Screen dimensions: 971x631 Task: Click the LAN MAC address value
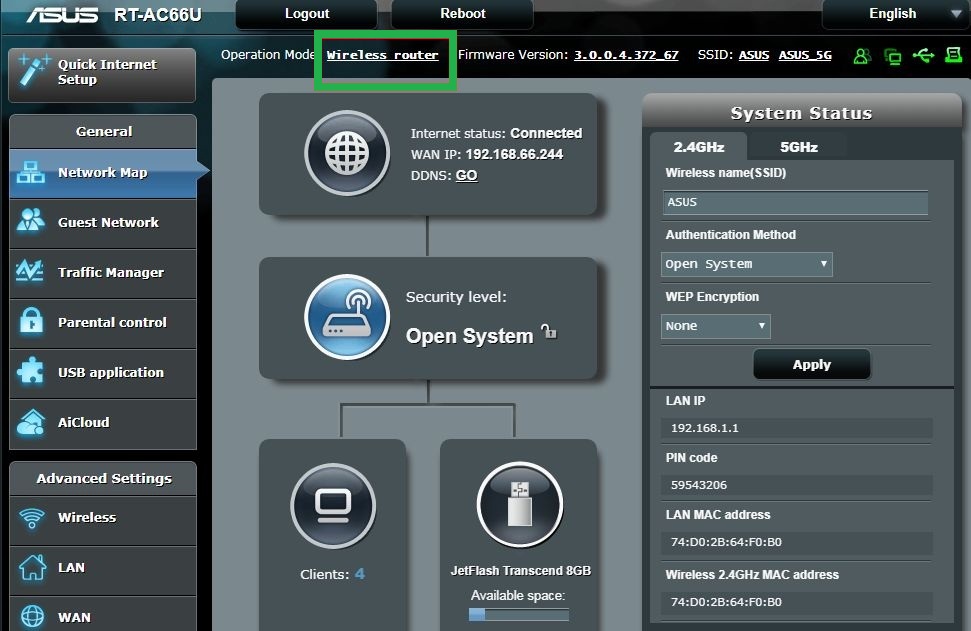point(726,542)
